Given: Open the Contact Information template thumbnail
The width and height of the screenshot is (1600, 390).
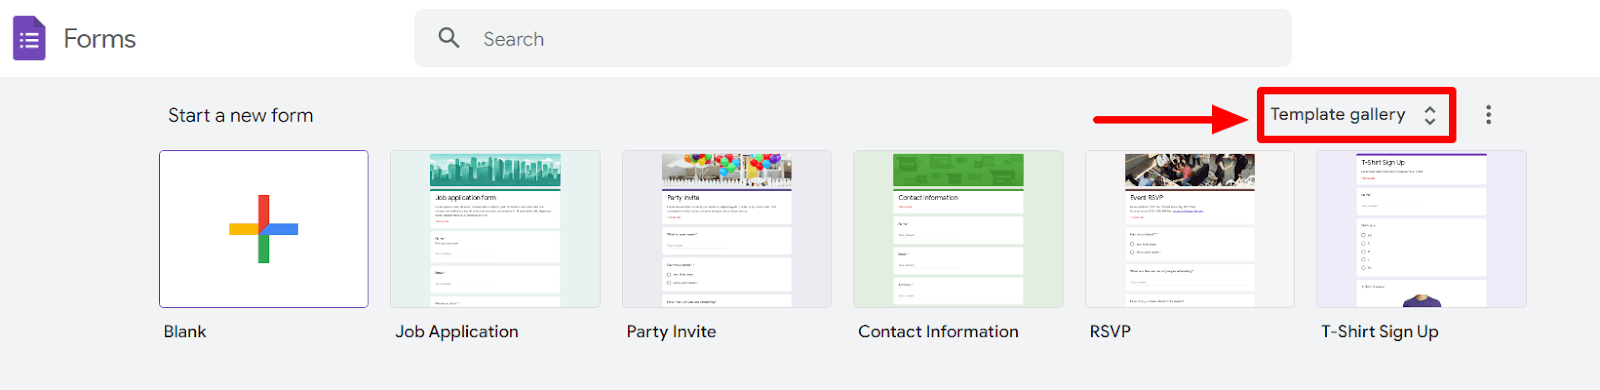Looking at the screenshot, I should click(x=958, y=229).
